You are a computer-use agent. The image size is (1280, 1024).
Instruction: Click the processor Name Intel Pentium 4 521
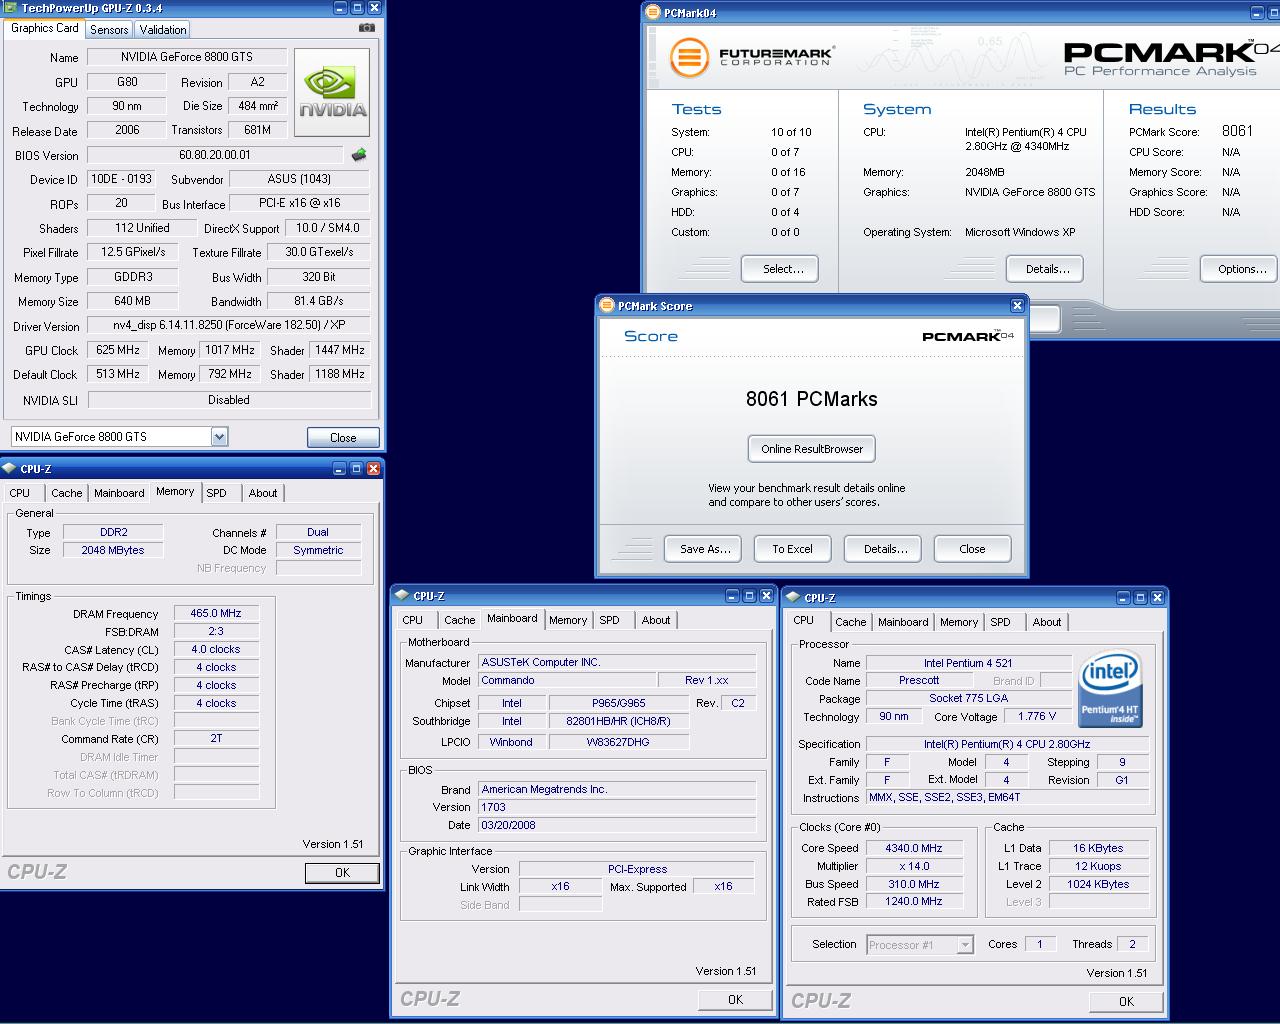click(968, 663)
